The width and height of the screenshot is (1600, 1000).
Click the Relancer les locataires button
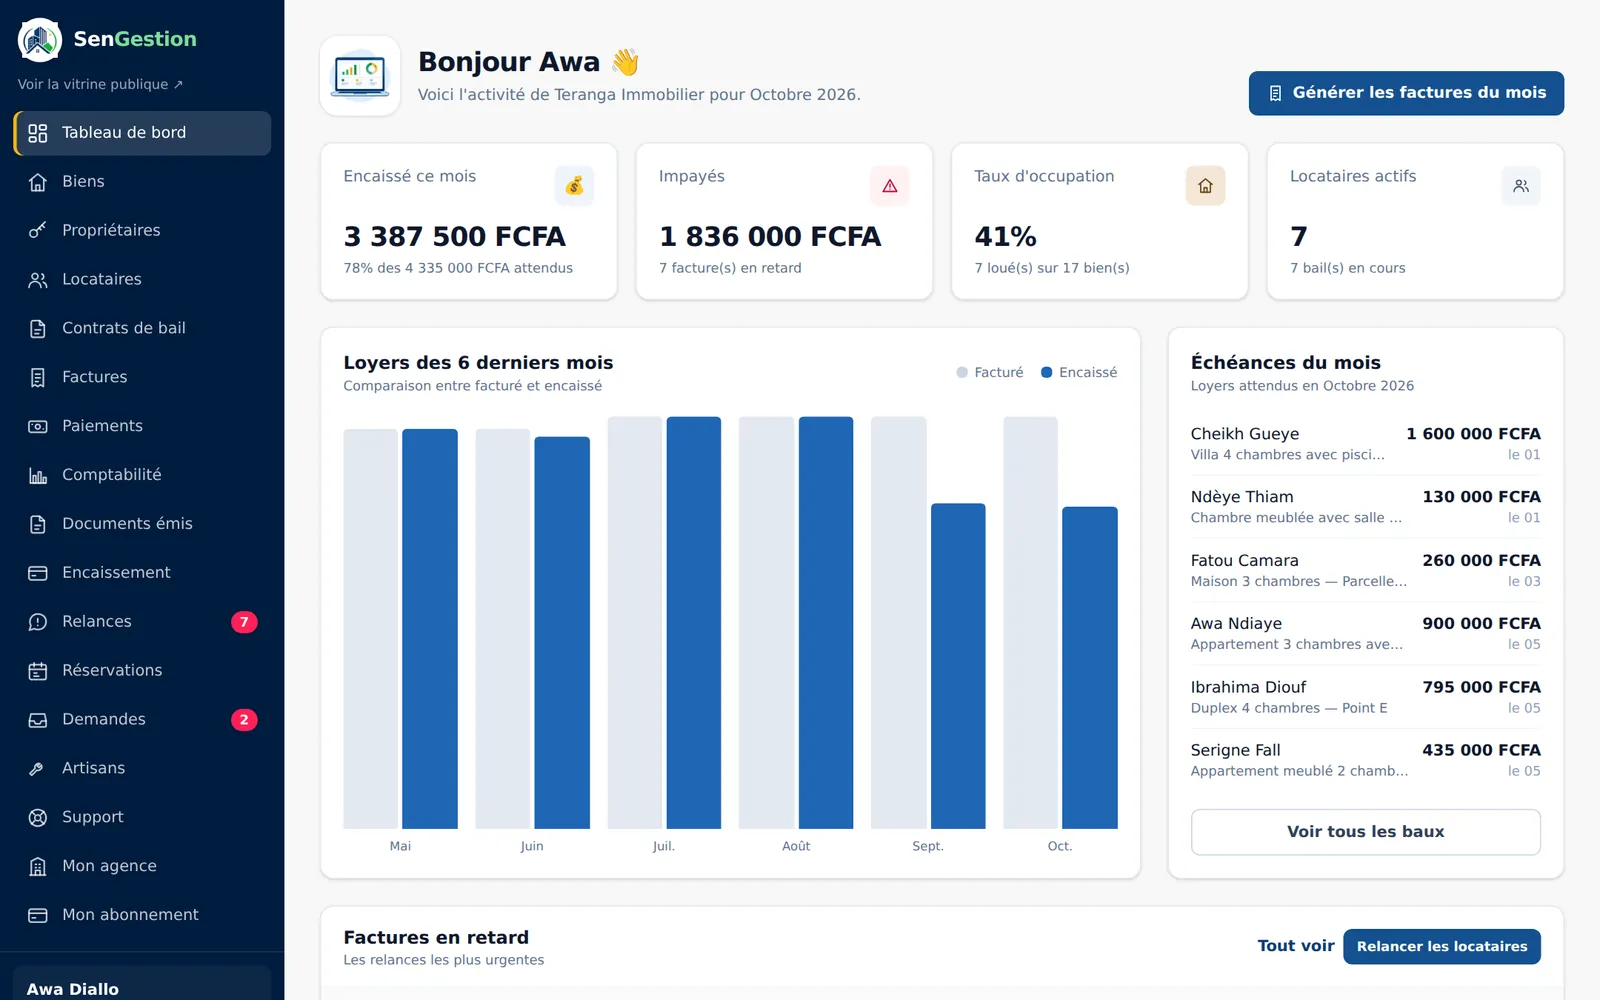pos(1442,947)
